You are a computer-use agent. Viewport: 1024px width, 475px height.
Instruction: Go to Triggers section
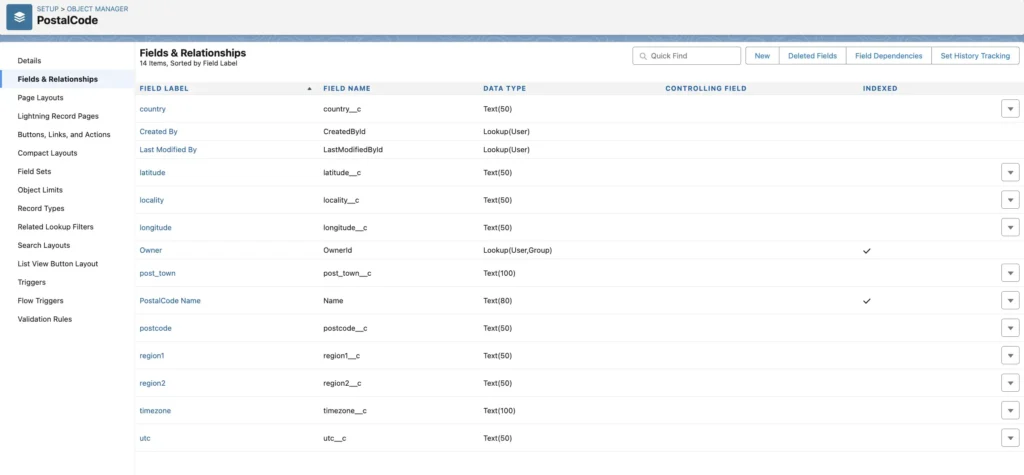click(x=31, y=282)
